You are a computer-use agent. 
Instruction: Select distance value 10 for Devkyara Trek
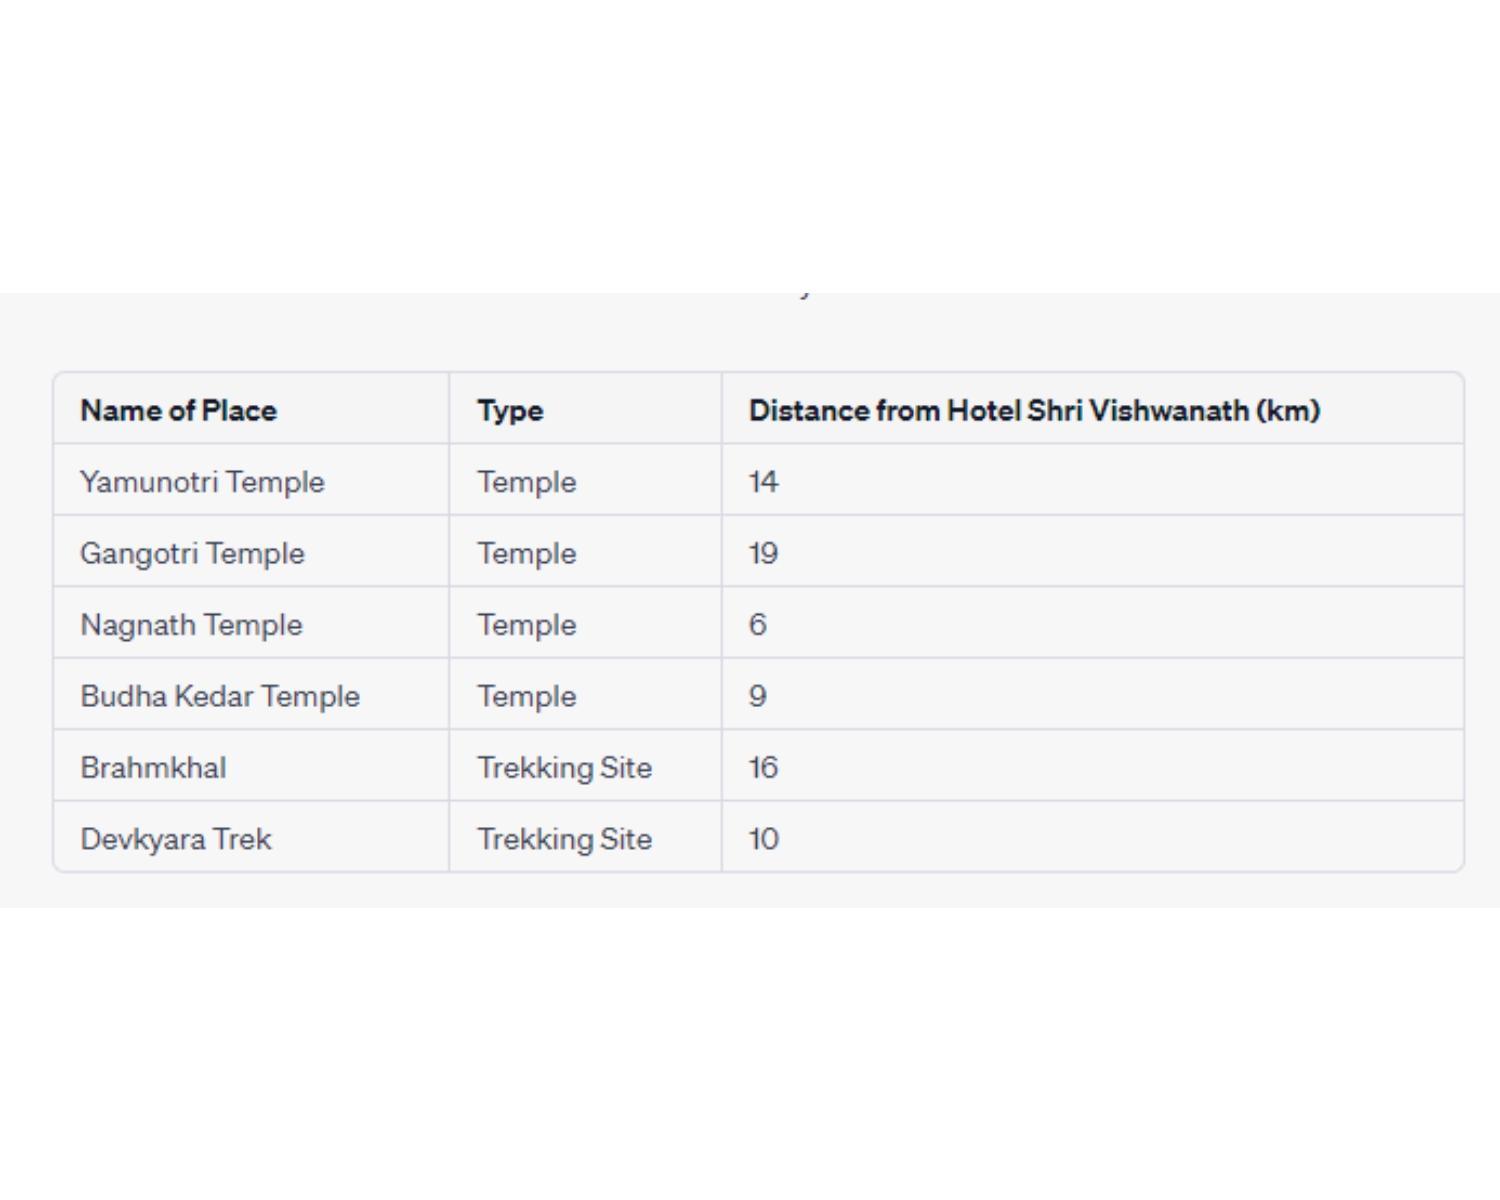pos(764,839)
